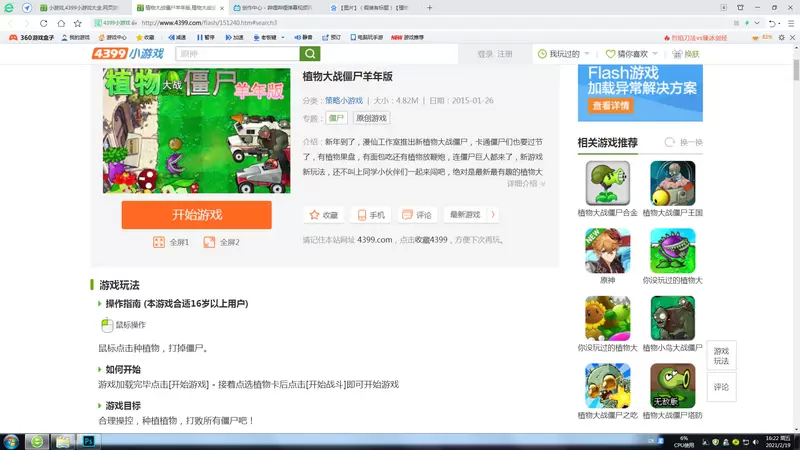Image resolution: width=800 pixels, height=450 pixels.
Task: Switch to the 创作中心 browser tab
Action: (x=271, y=8)
